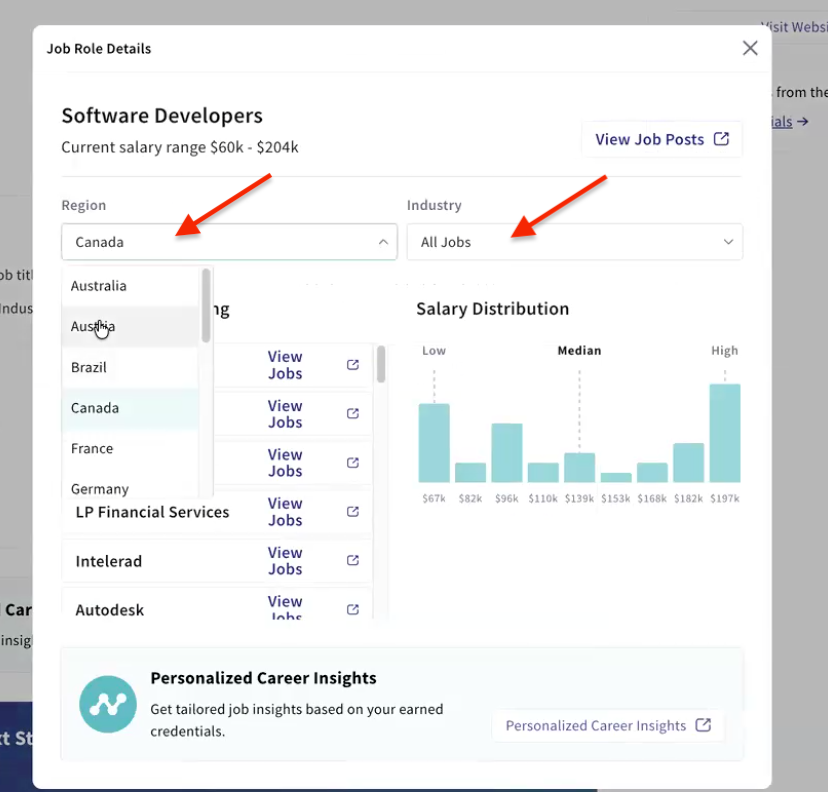Click the $139k Median salary bar
This screenshot has height=792, width=828.
coord(579,467)
